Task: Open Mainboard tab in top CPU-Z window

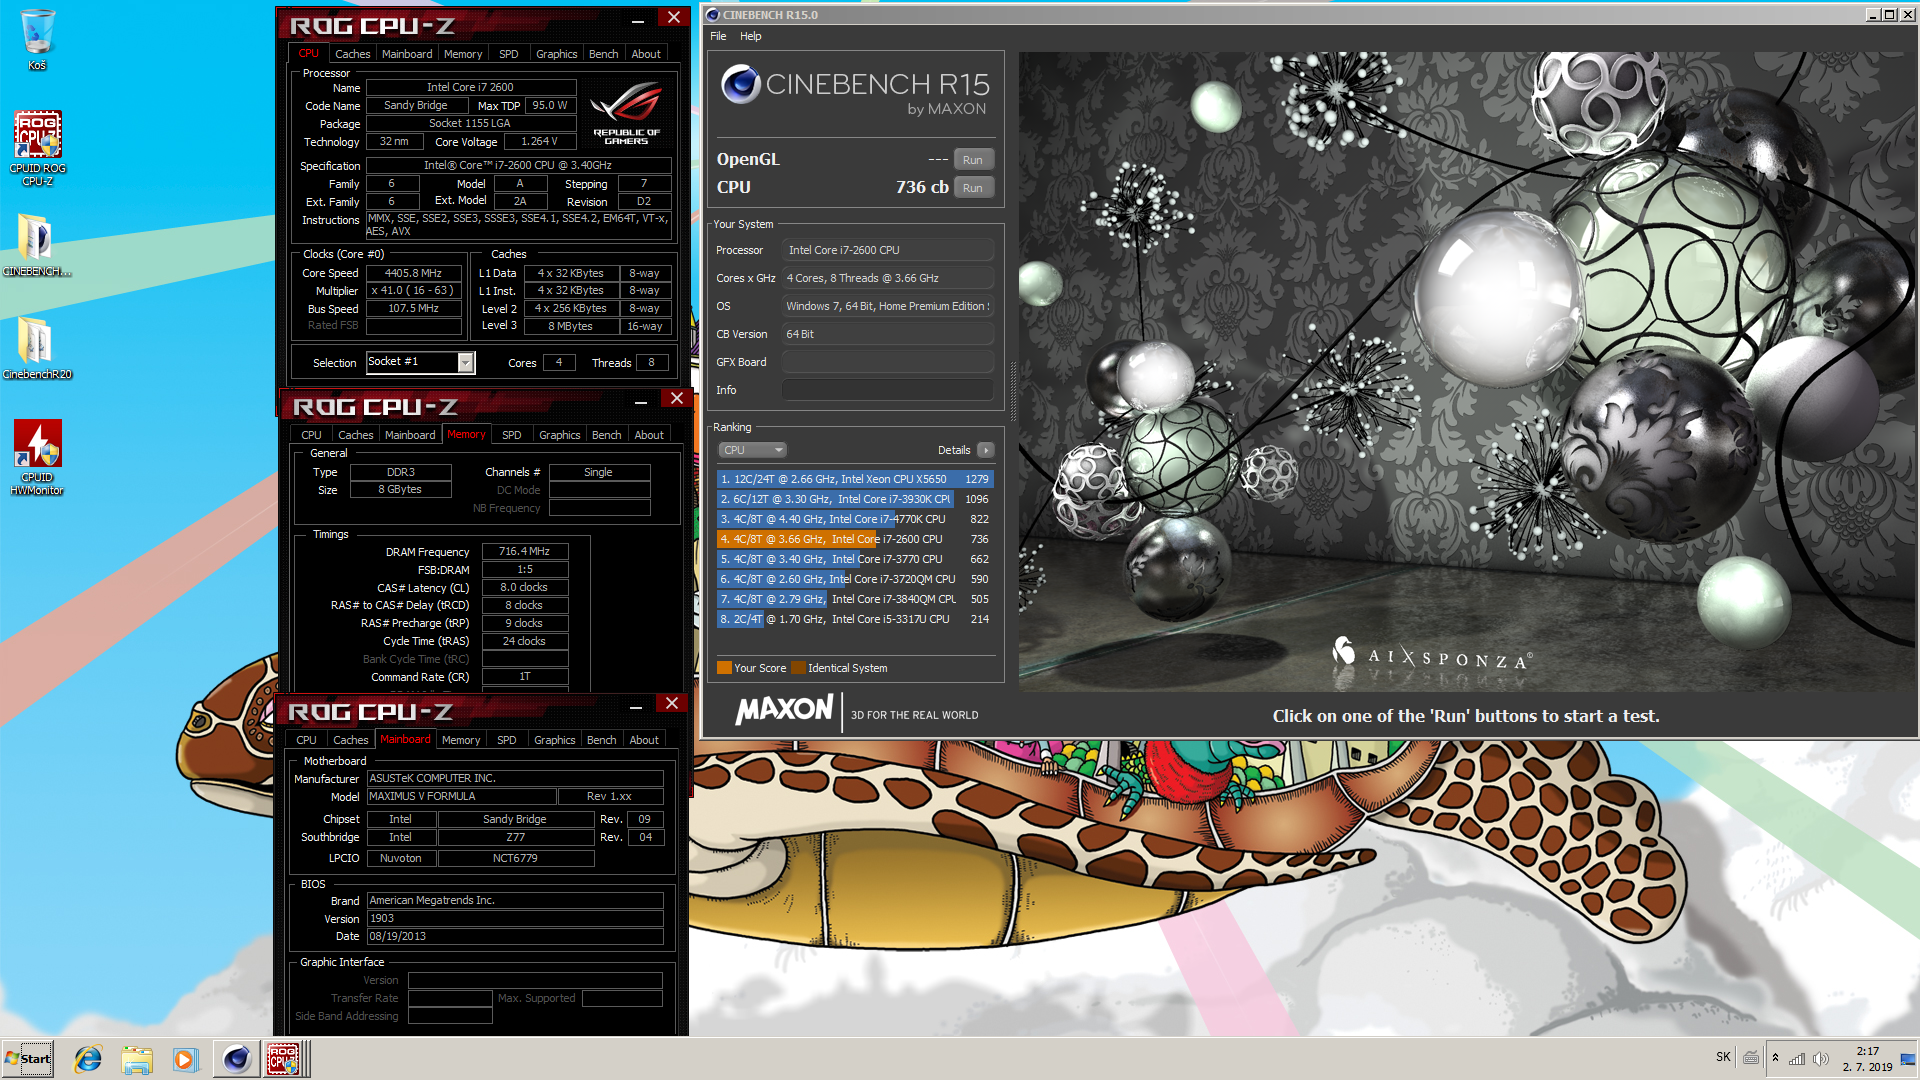Action: (407, 54)
